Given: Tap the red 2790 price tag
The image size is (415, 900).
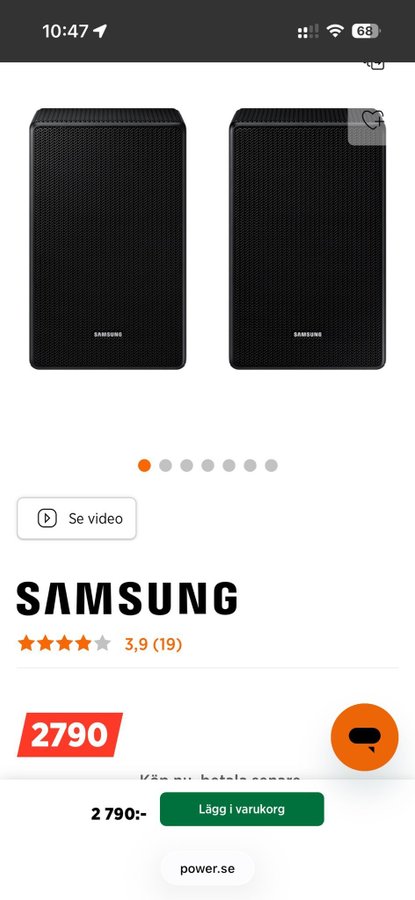Looking at the screenshot, I should 69,735.
